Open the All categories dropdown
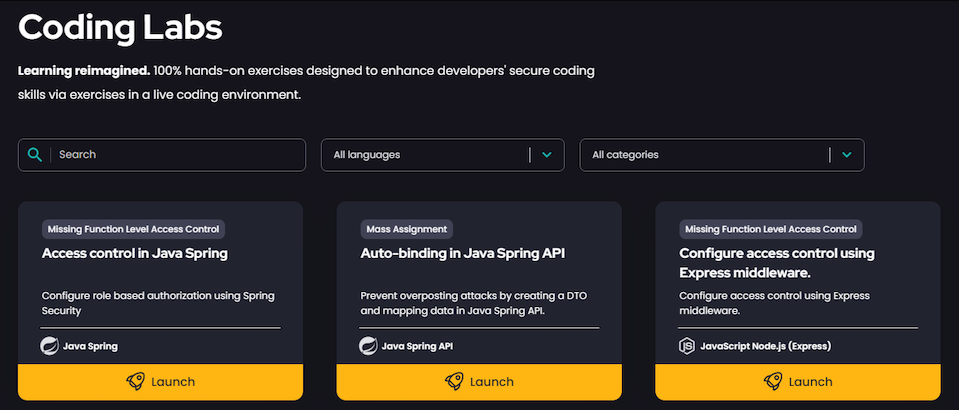Viewport: 959px width, 410px height. click(x=705, y=155)
